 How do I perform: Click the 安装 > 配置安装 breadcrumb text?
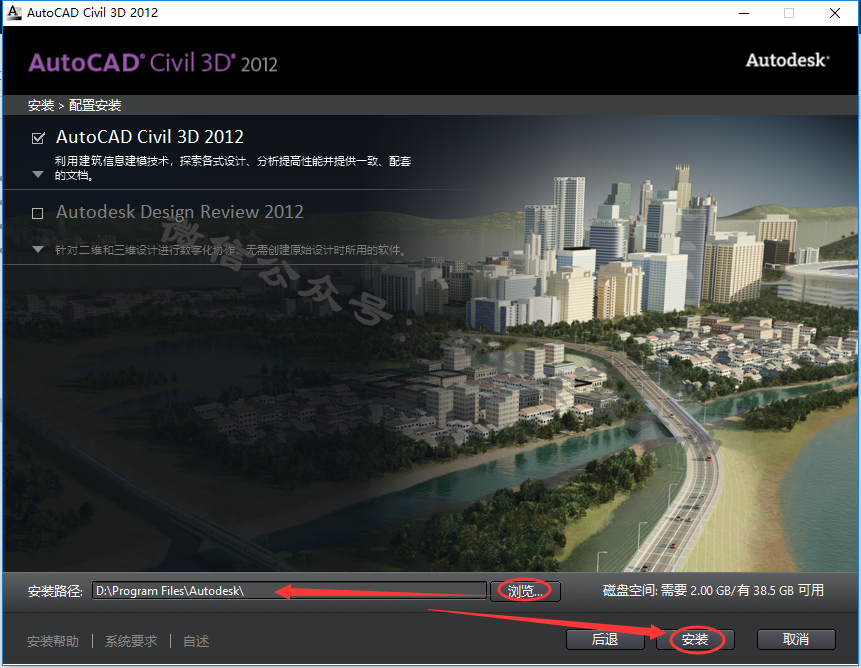pyautogui.click(x=75, y=105)
